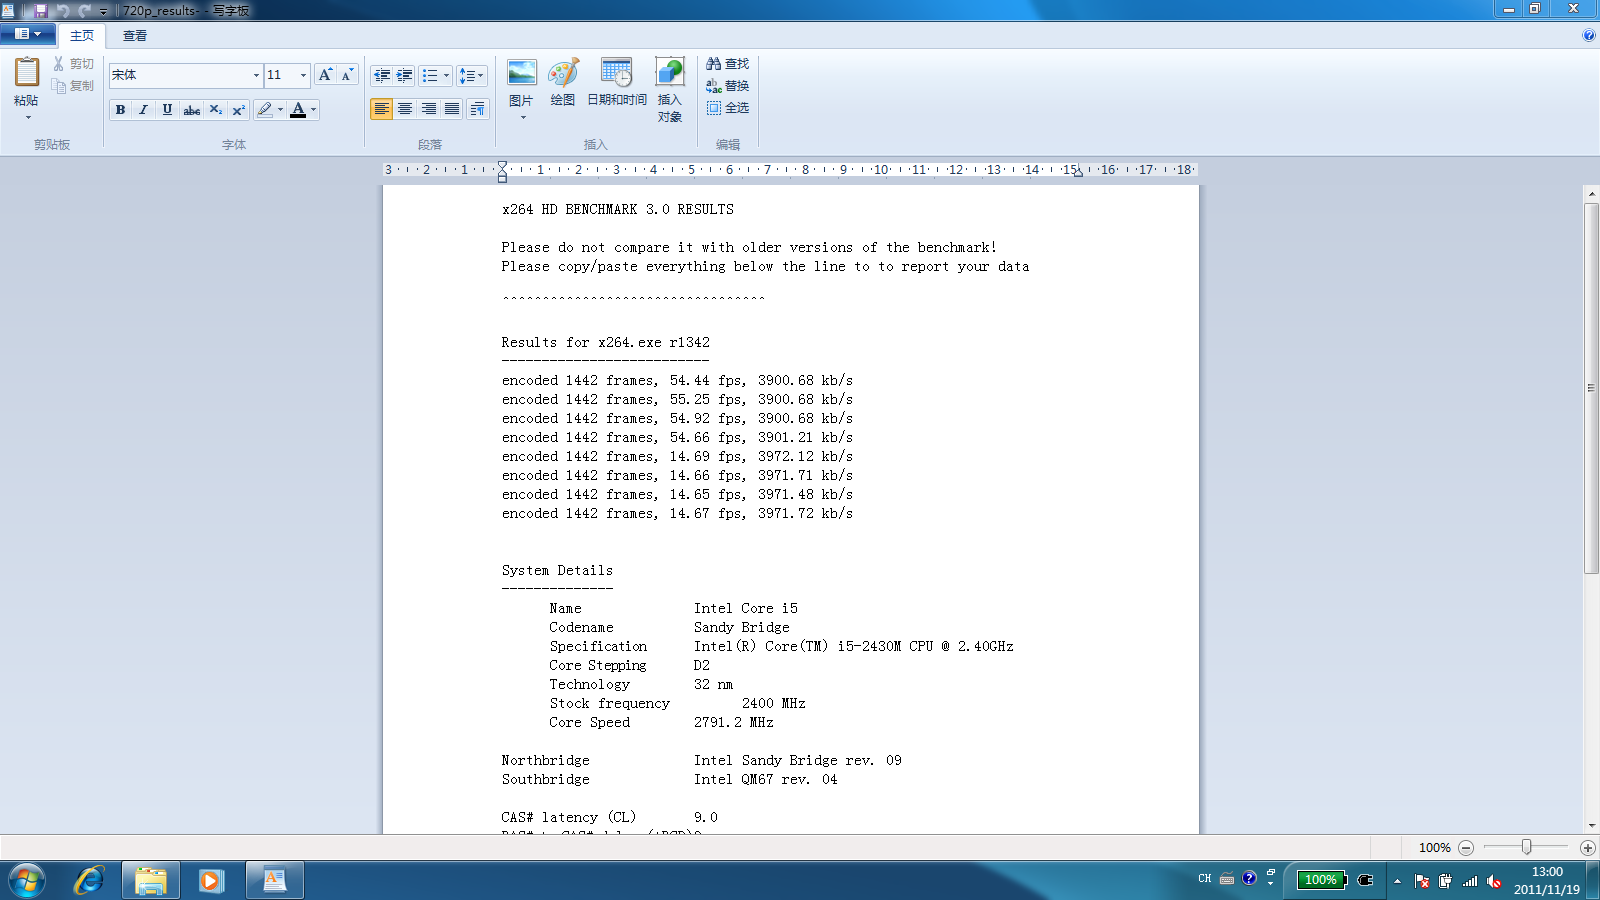Open the font size dropdown
This screenshot has height=900, width=1600.
pos(304,75)
